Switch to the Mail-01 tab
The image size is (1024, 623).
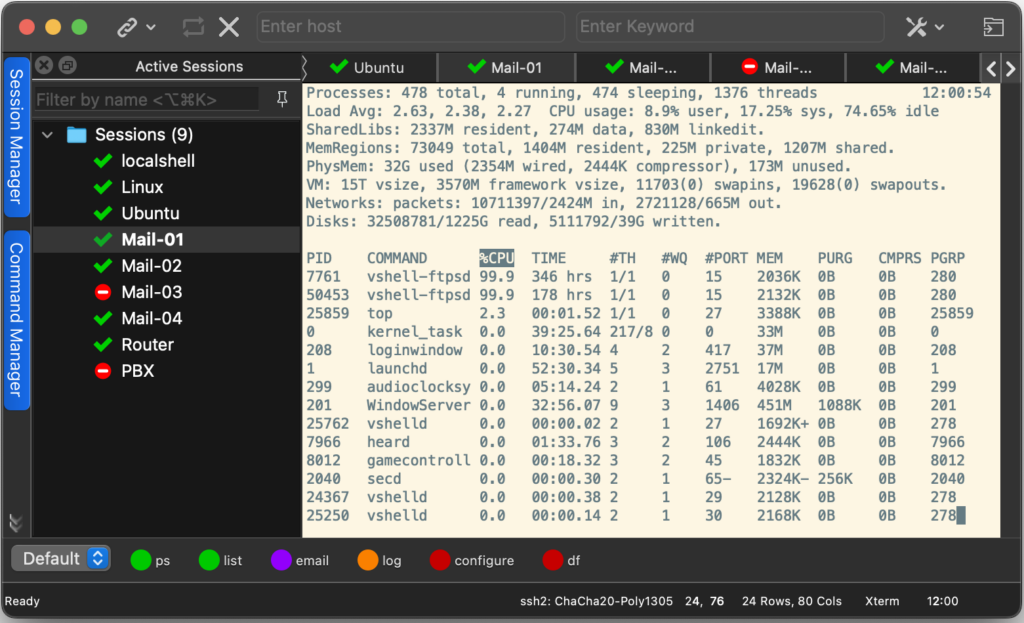coord(504,68)
